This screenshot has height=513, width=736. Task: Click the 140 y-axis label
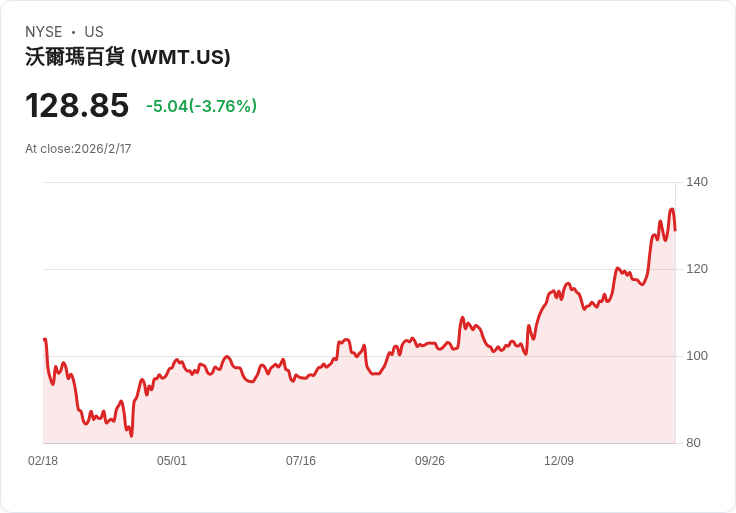coord(697,182)
